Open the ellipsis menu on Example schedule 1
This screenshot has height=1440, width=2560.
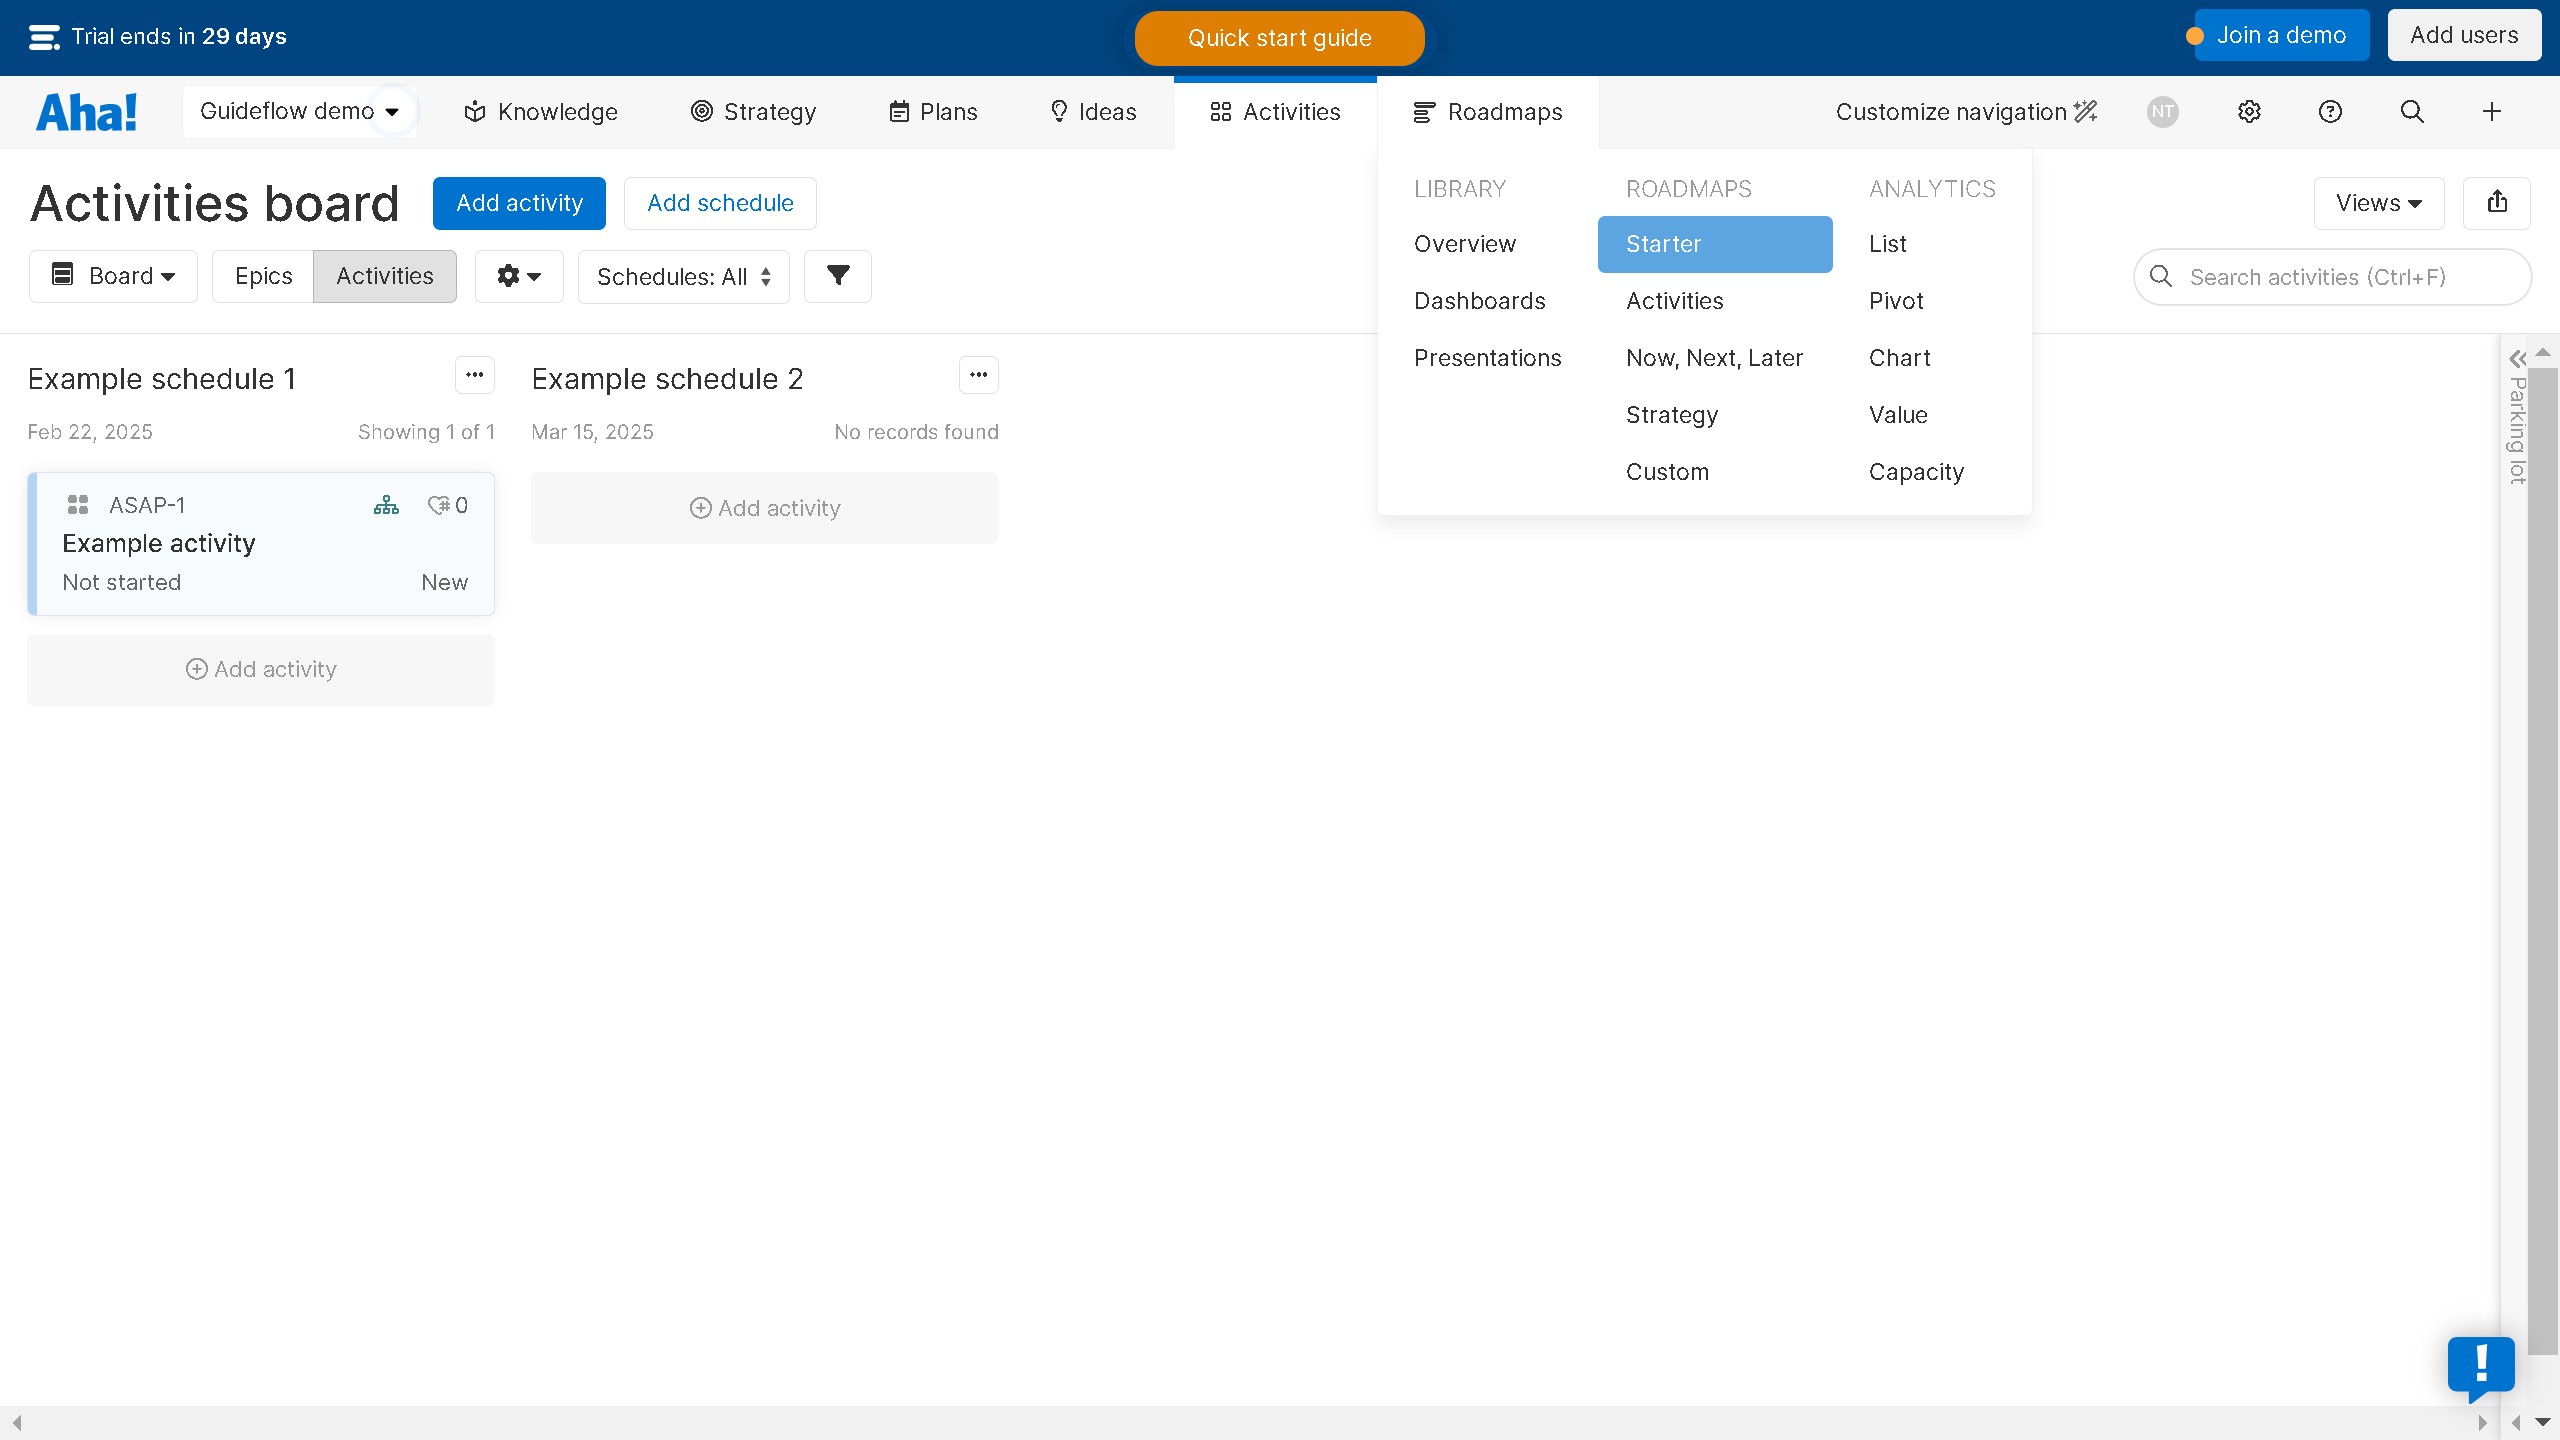[x=473, y=375]
